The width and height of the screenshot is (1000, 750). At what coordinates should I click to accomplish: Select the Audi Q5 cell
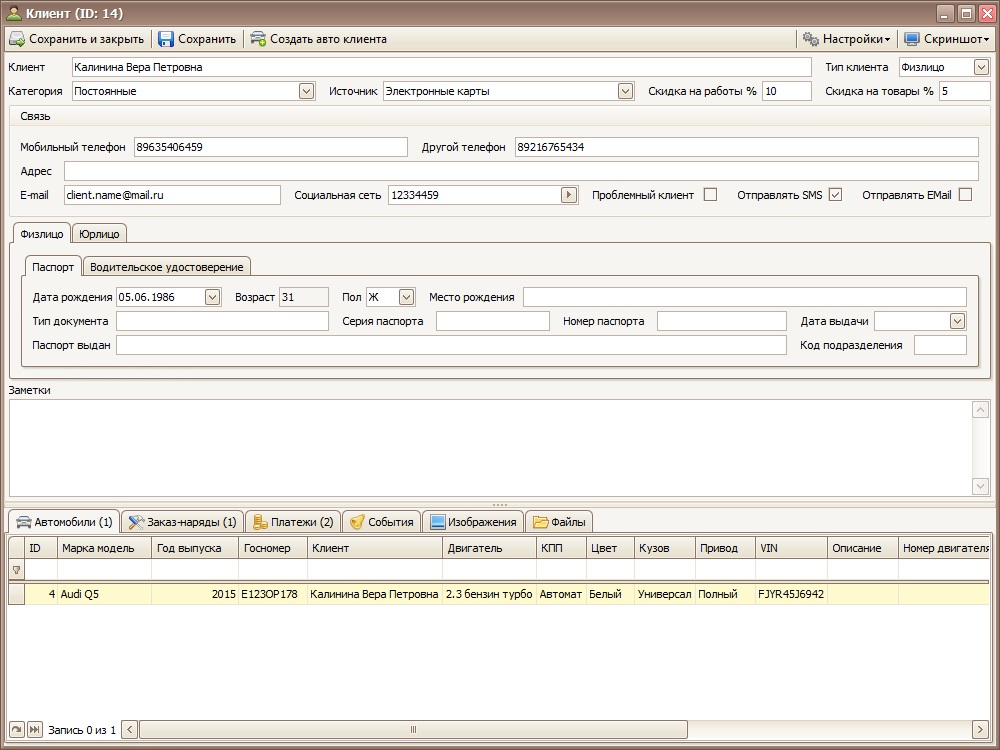click(x=105, y=594)
